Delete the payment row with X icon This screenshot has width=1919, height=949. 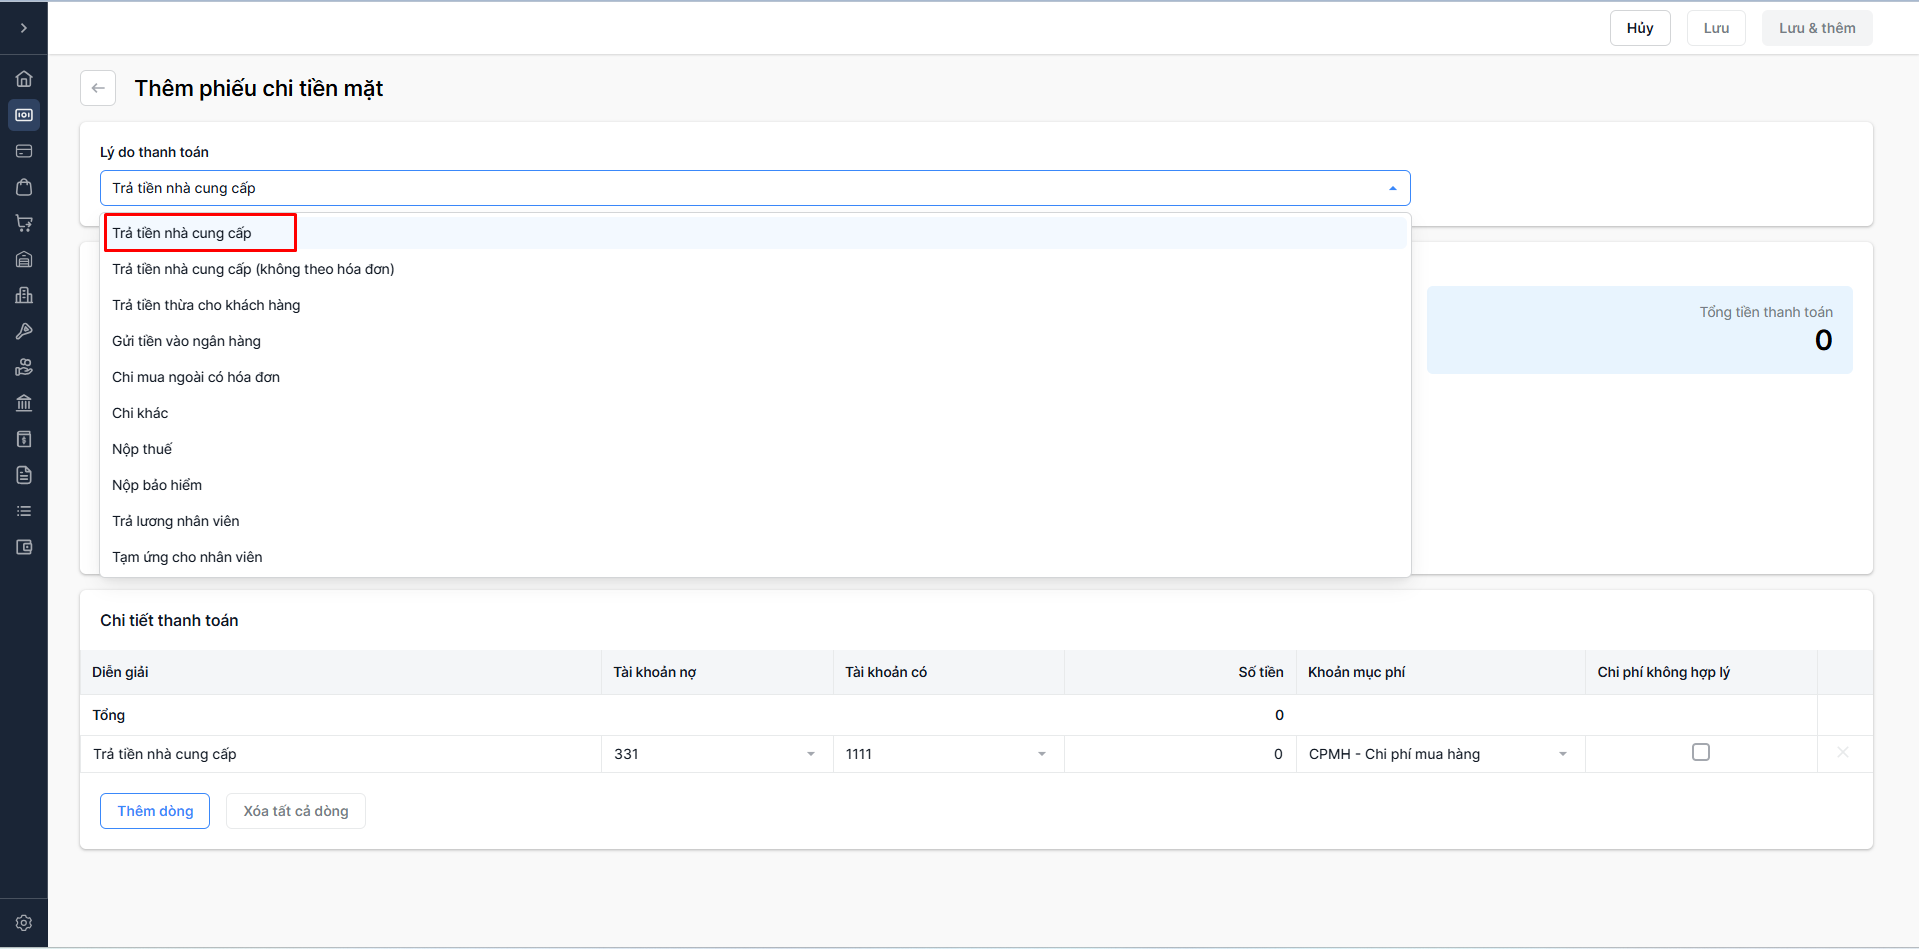point(1842,752)
